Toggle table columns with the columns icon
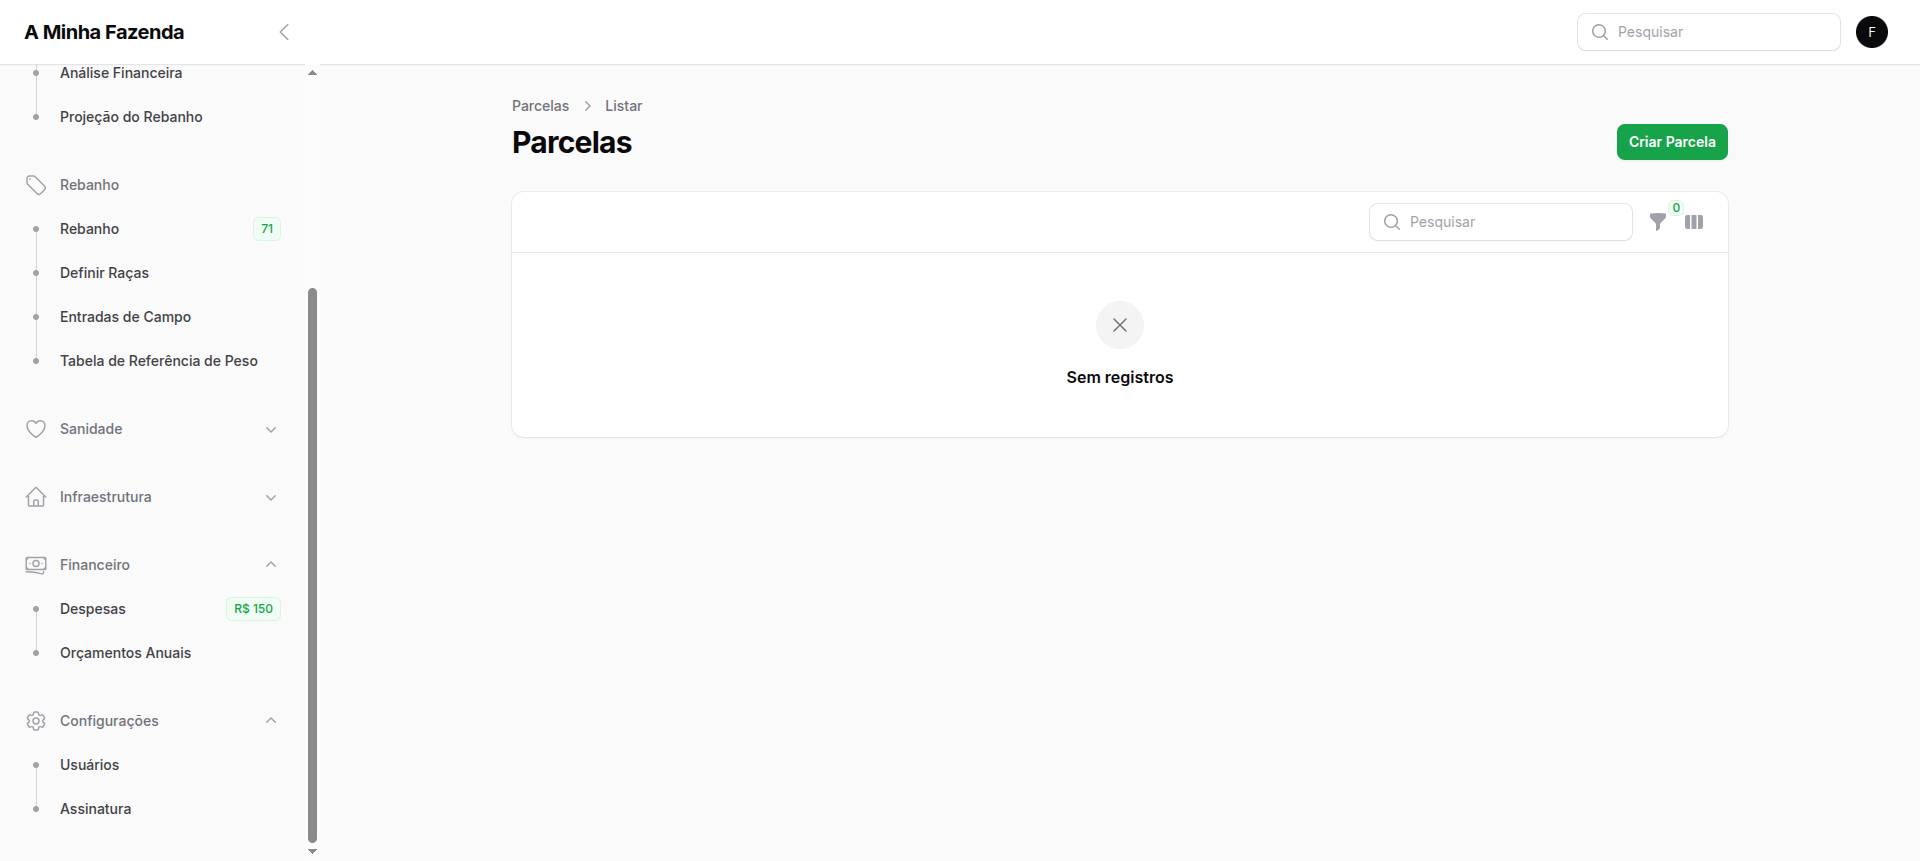1920x861 pixels. [x=1694, y=222]
